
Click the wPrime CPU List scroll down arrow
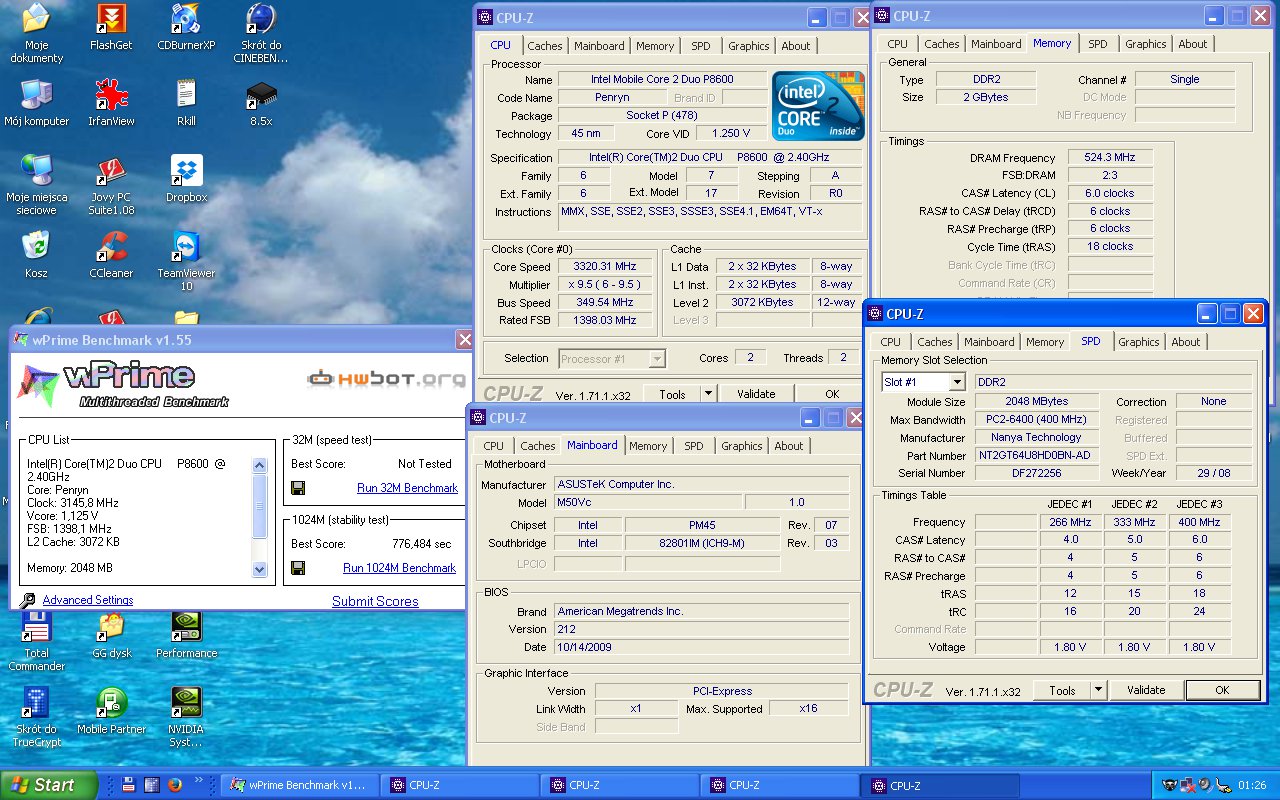point(260,570)
